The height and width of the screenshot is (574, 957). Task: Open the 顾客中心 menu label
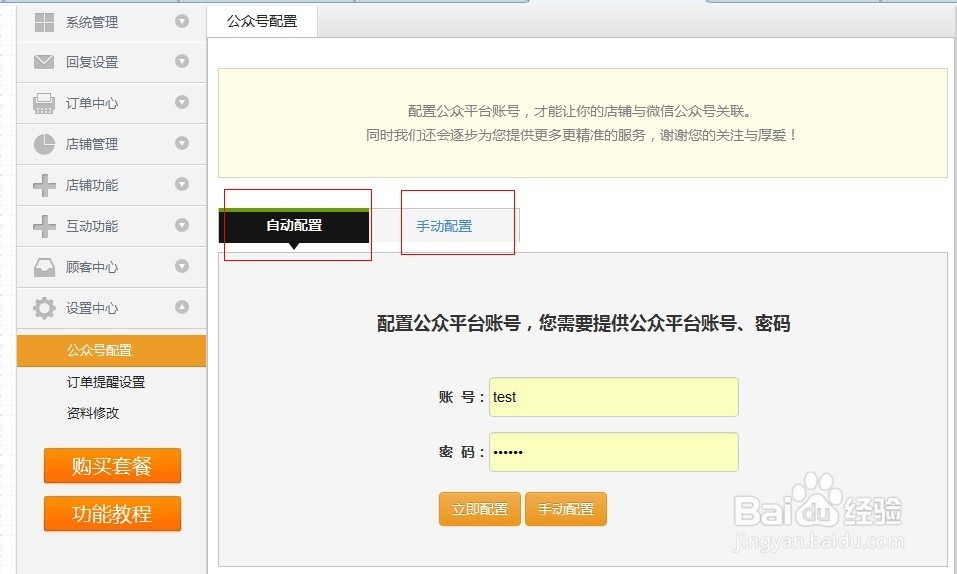click(92, 267)
